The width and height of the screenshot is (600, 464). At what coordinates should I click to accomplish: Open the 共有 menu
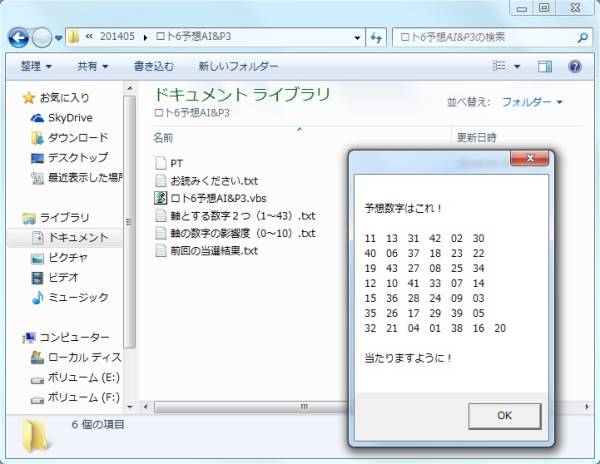pyautogui.click(x=92, y=66)
